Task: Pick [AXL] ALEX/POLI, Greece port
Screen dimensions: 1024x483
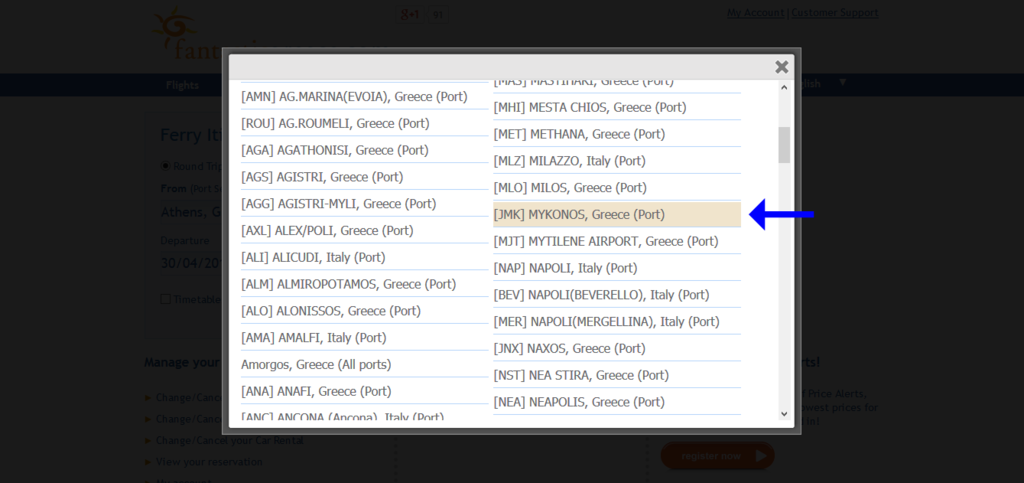Action: coord(364,230)
